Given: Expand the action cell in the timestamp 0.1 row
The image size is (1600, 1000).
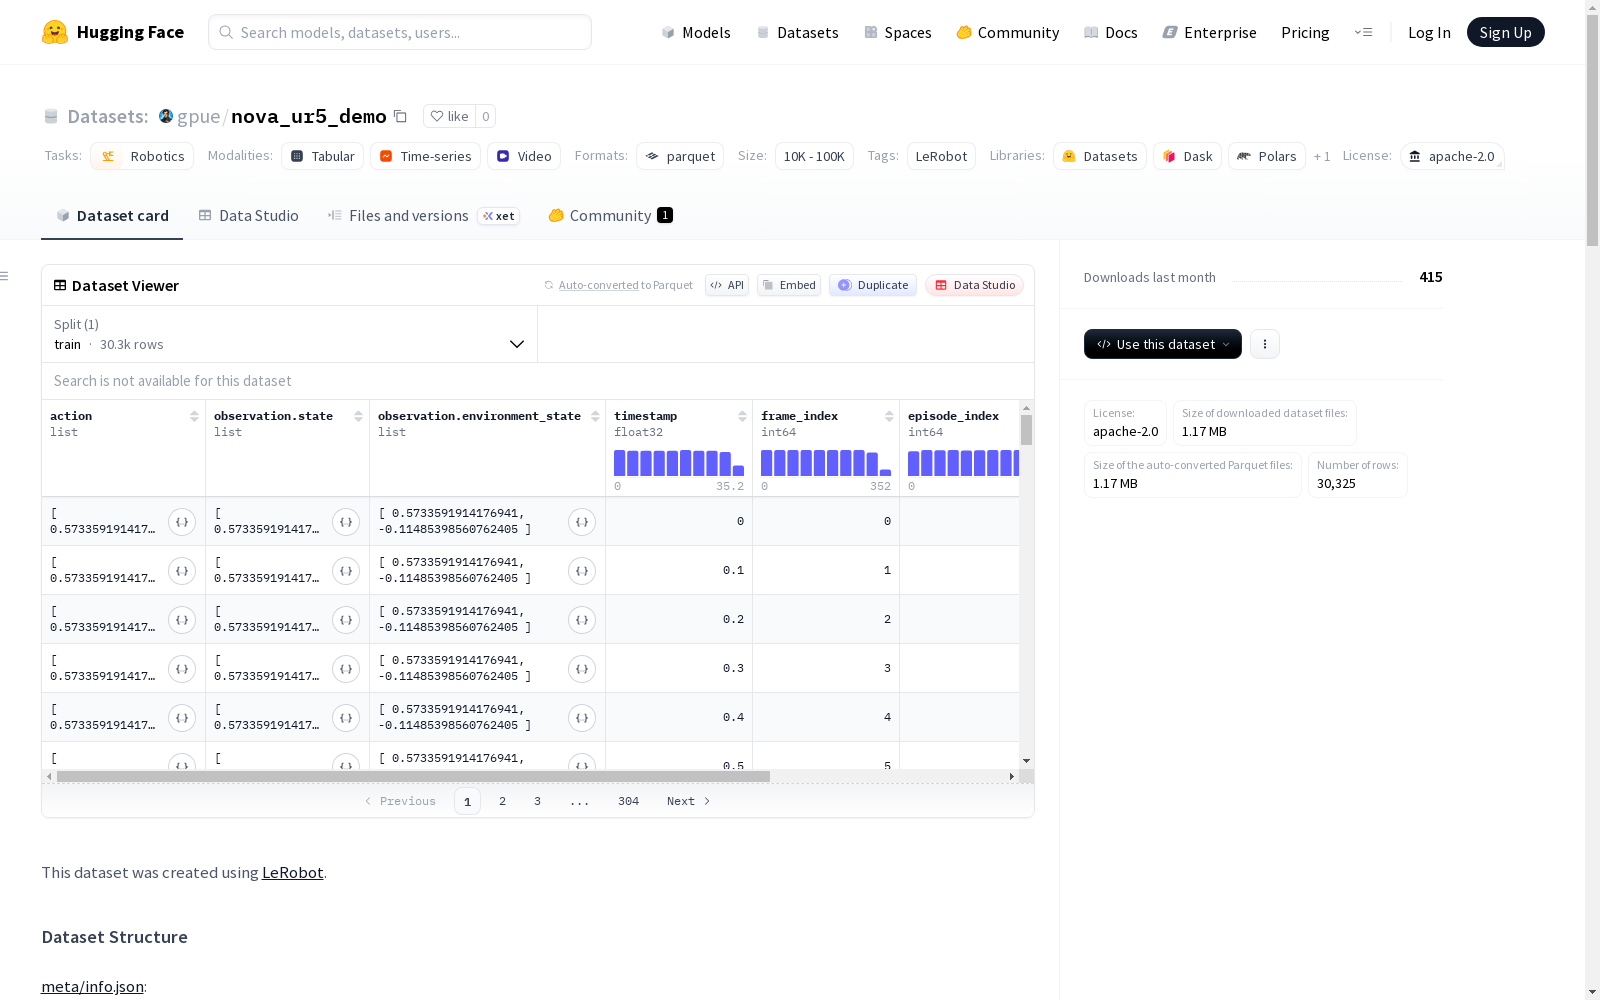Looking at the screenshot, I should coord(182,571).
